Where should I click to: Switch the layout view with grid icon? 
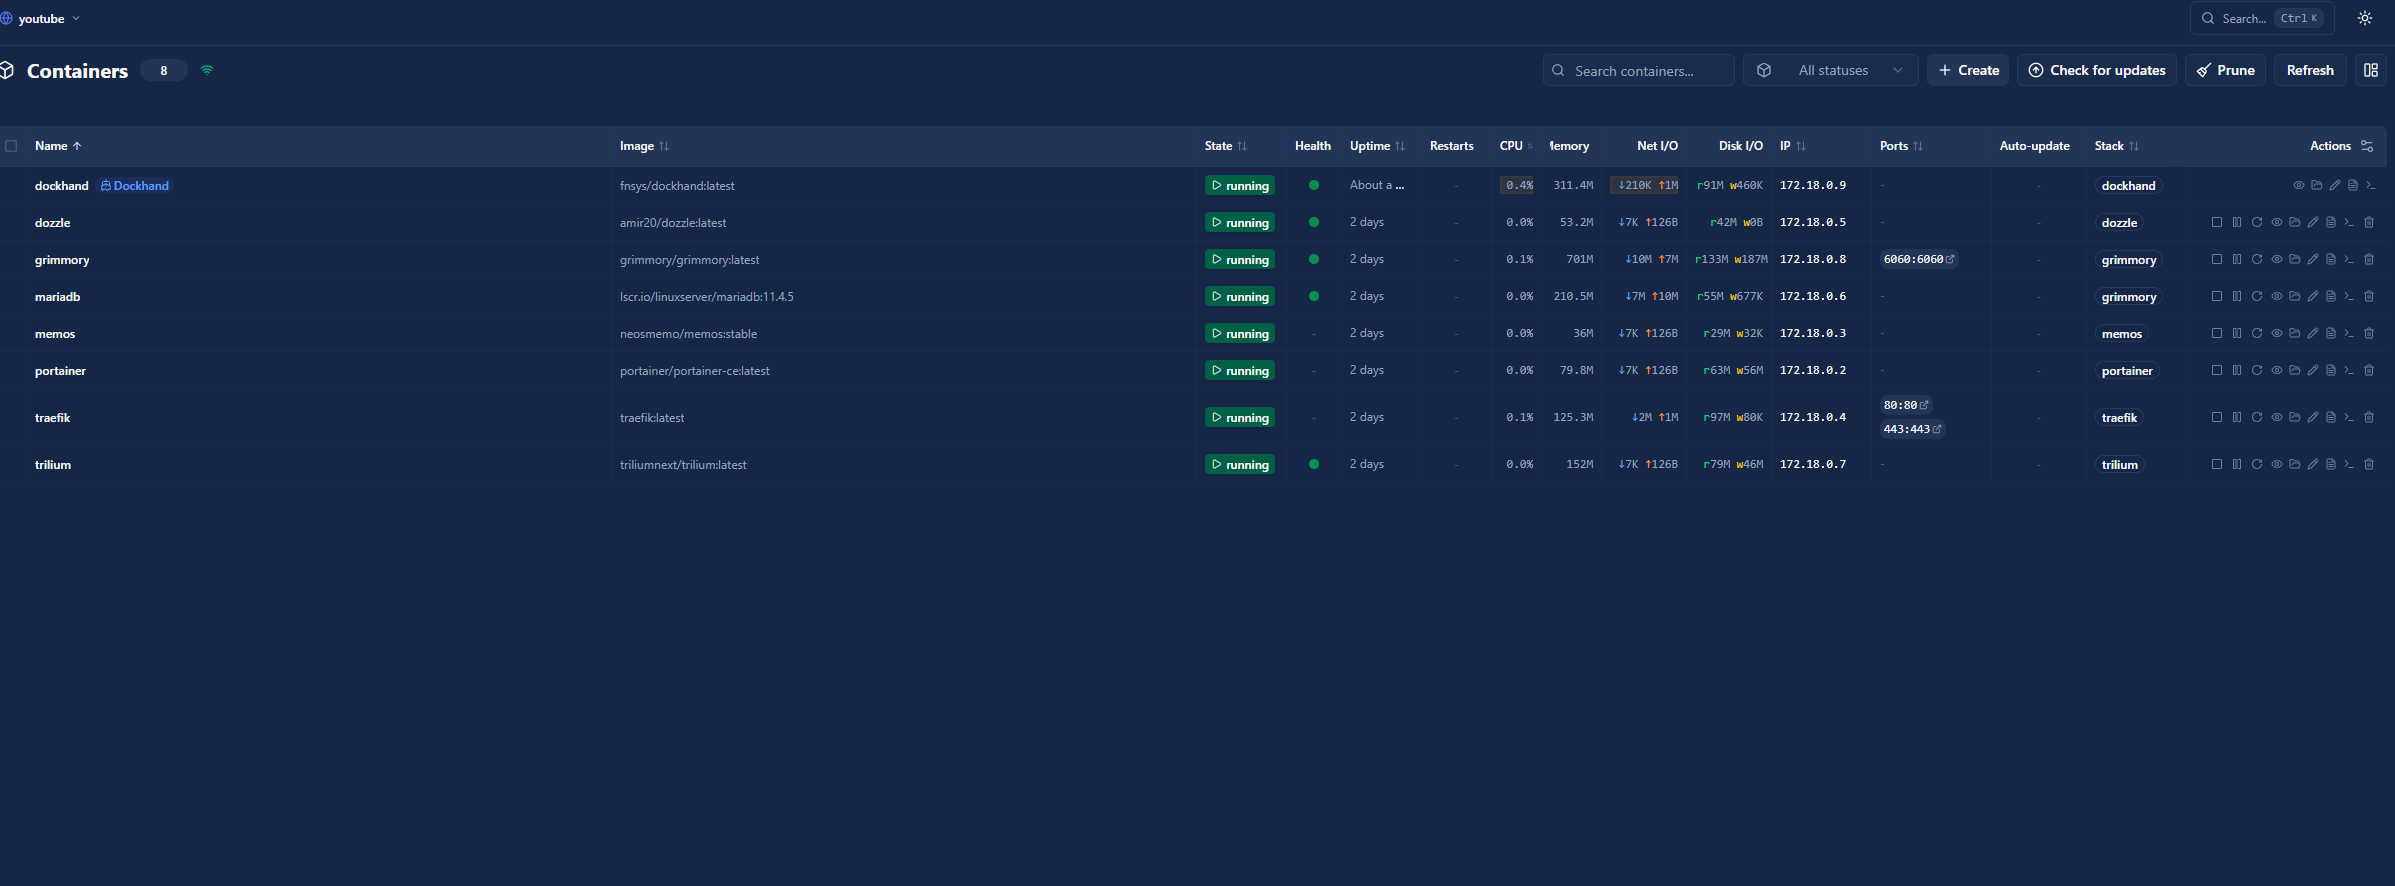click(2371, 70)
